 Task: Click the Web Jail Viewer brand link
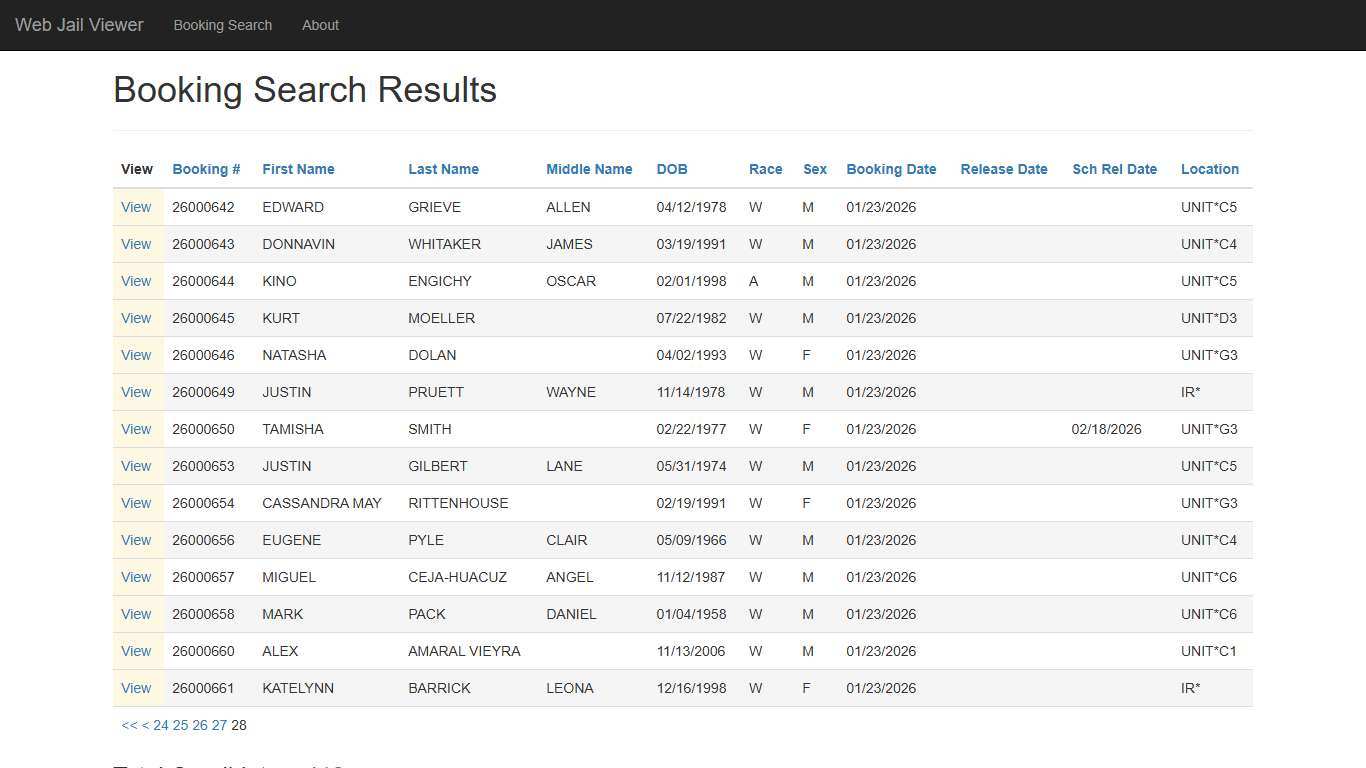pos(78,25)
